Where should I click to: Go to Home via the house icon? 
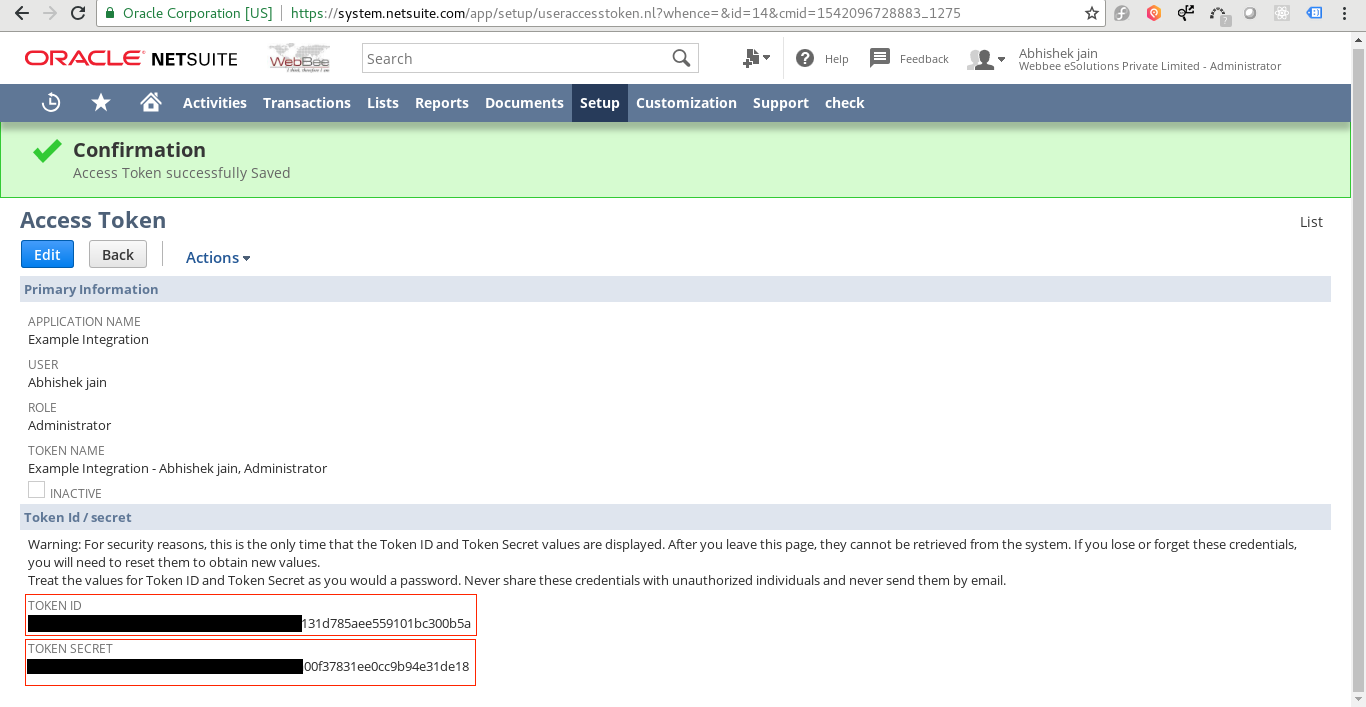151,102
